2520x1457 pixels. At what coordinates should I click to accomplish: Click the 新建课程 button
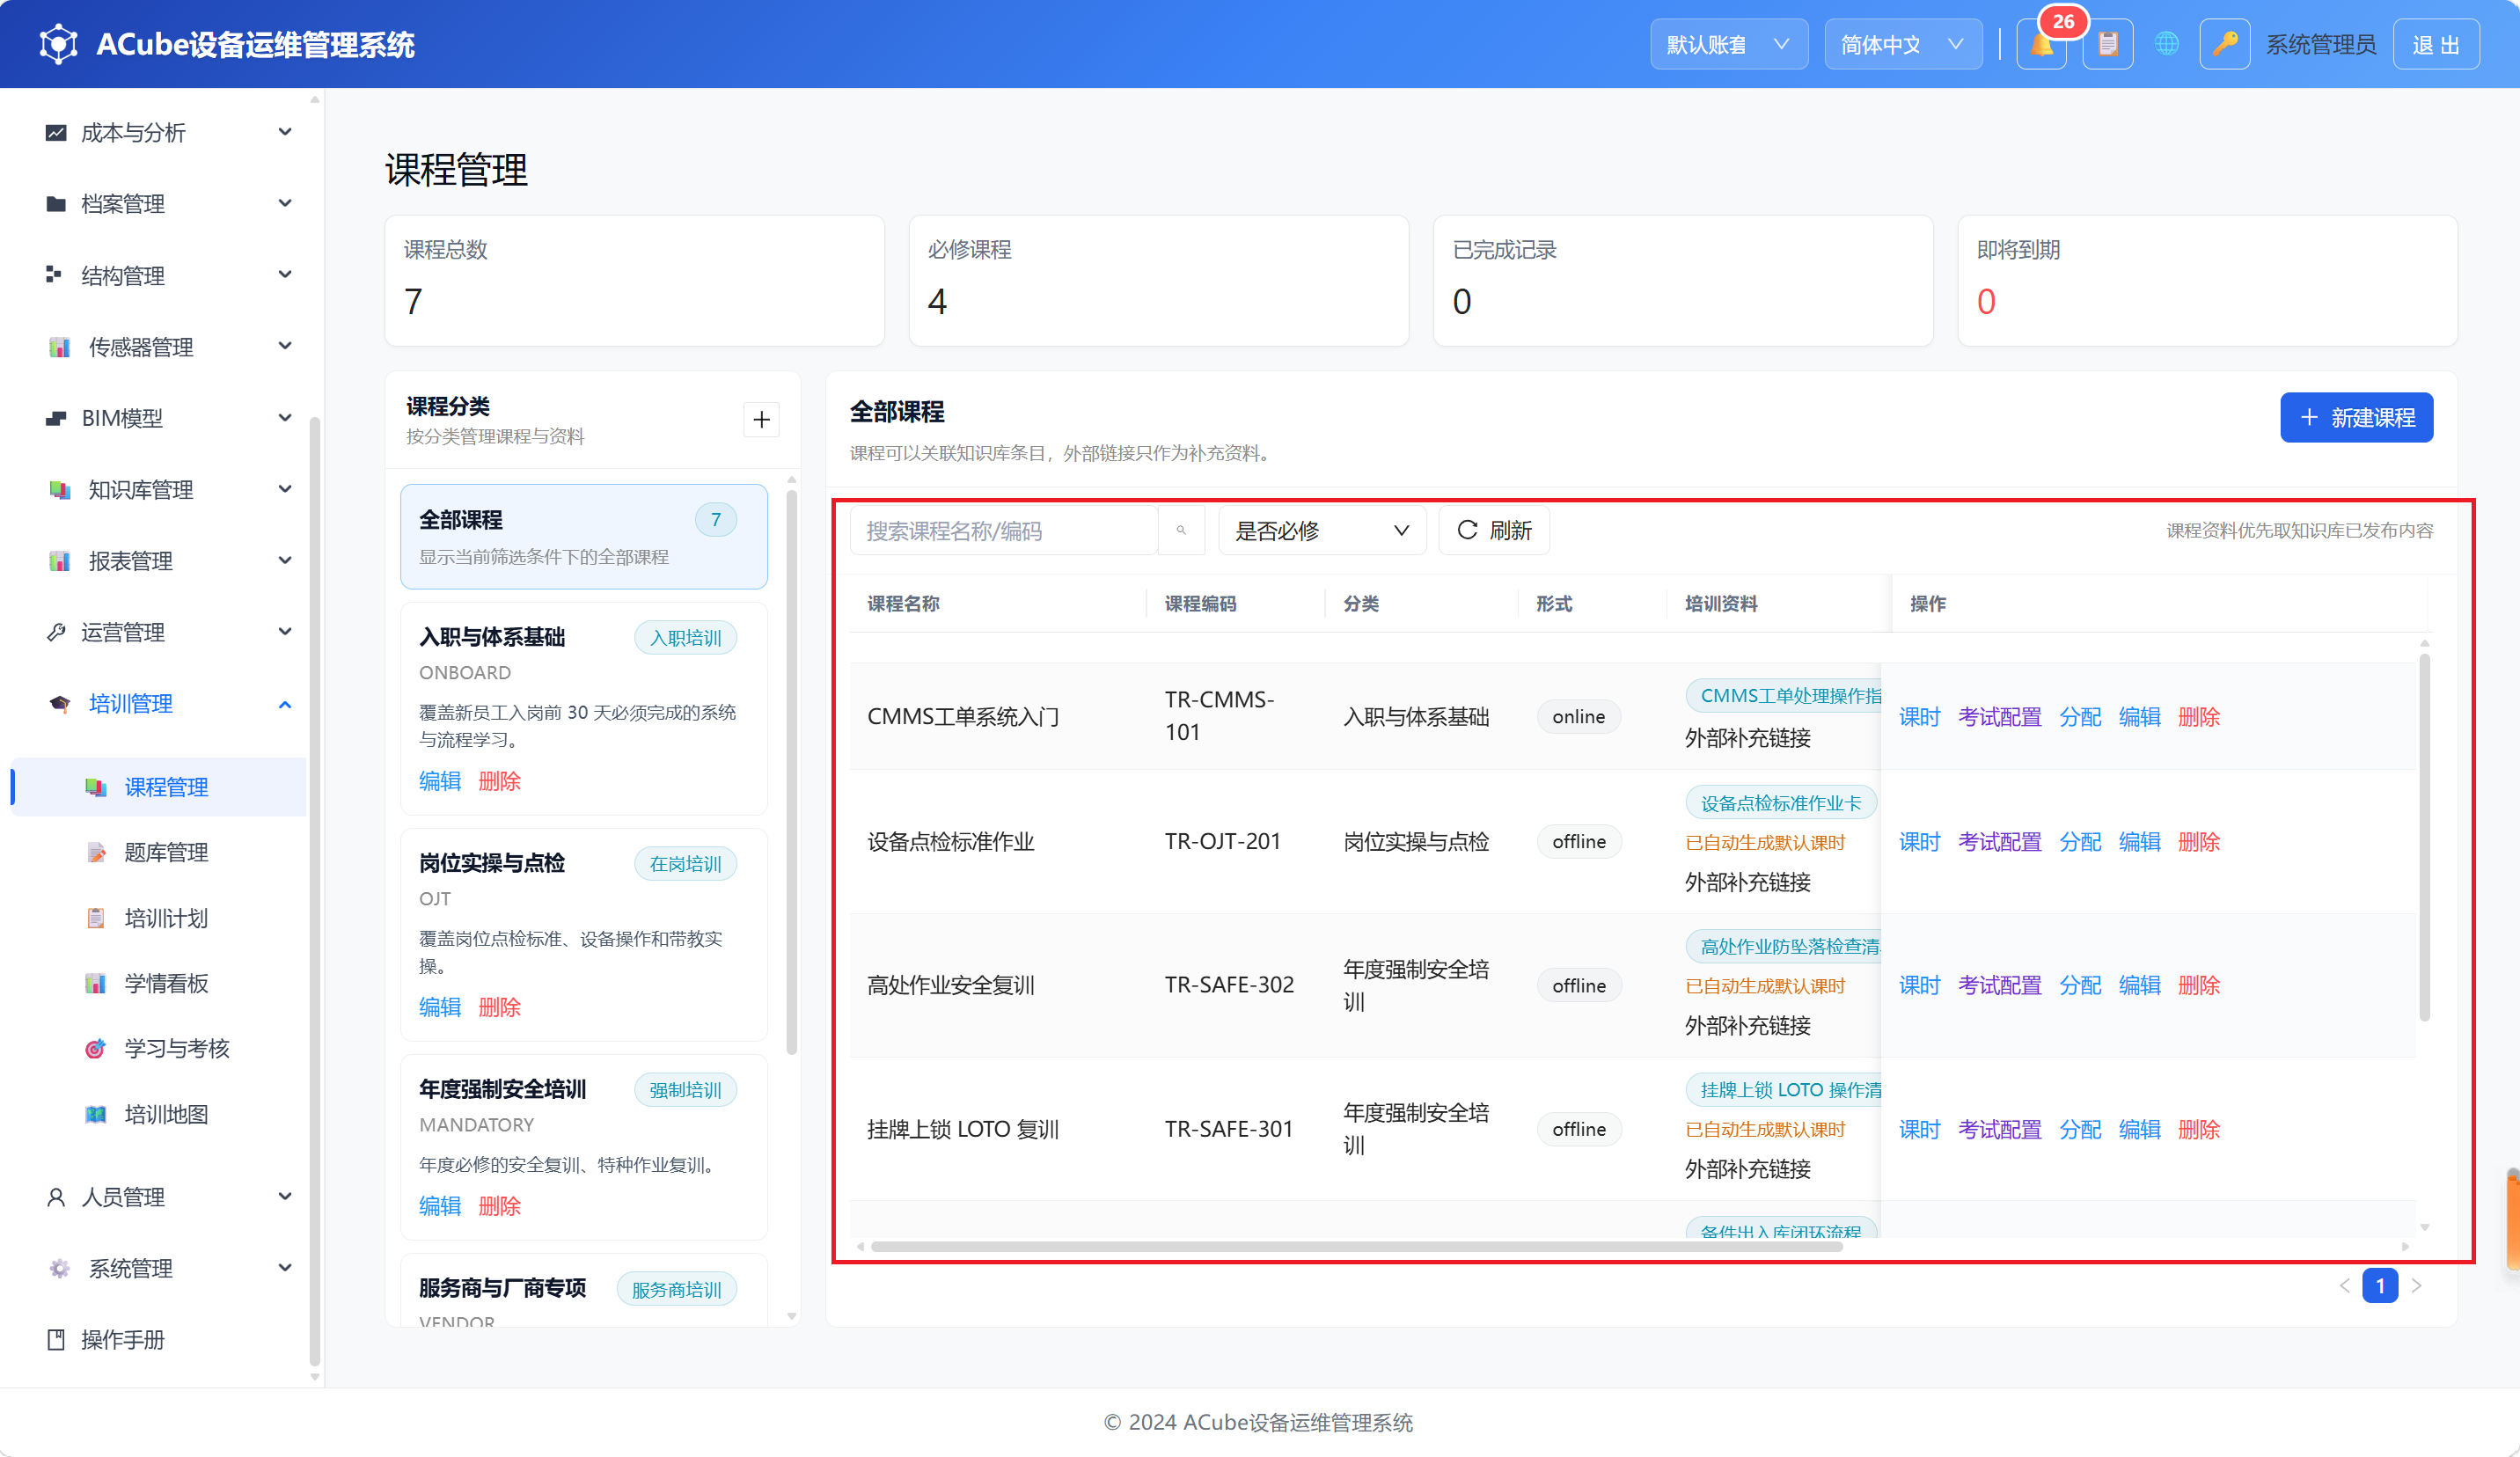[x=2356, y=417]
